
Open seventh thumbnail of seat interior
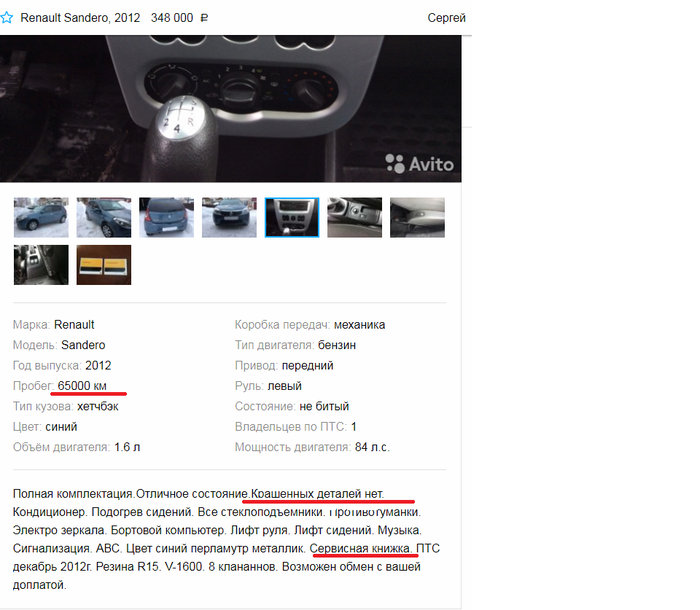click(x=417, y=217)
